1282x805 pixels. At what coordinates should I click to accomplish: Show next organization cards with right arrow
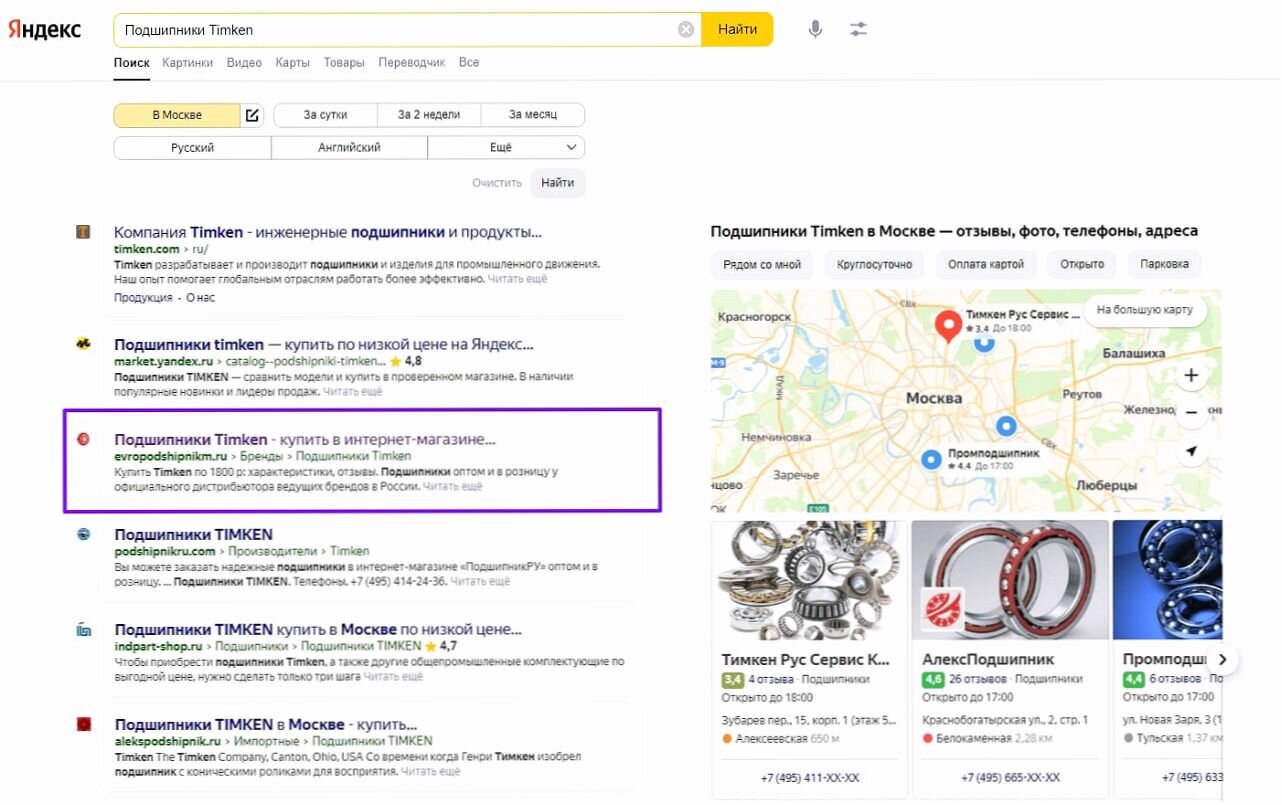point(1223,660)
